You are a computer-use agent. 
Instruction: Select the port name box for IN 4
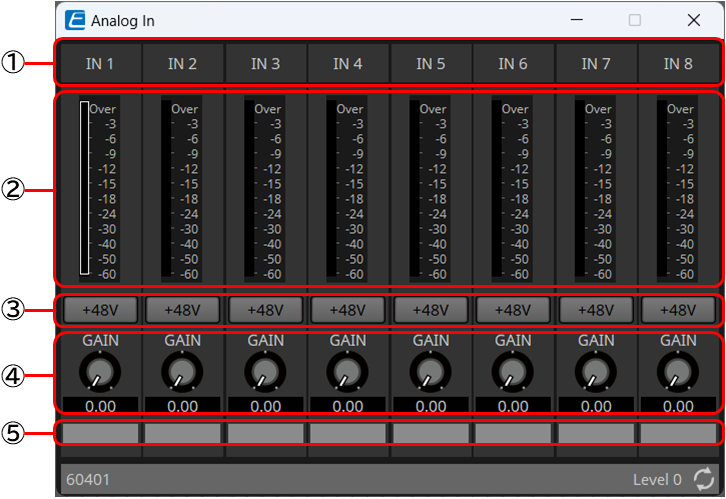348,433
